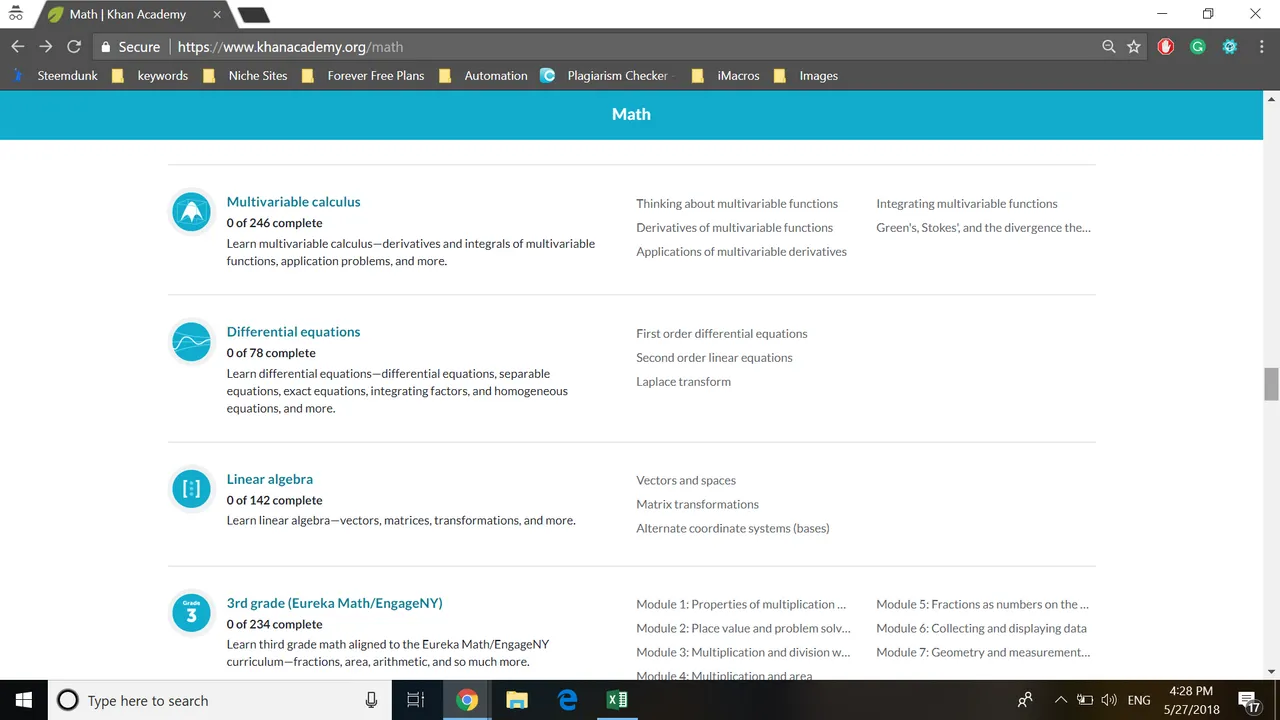The image size is (1280, 720).
Task: Click the microphone icon in search box
Action: (x=371, y=700)
